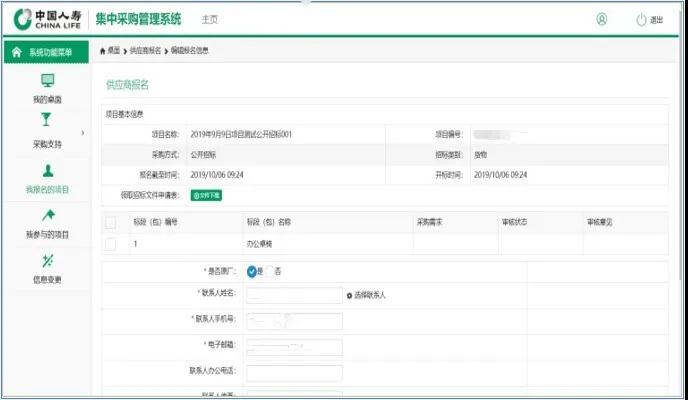The height and width of the screenshot is (400, 688).
Task: Click the 供应商报名 page heading
Action: (127, 85)
